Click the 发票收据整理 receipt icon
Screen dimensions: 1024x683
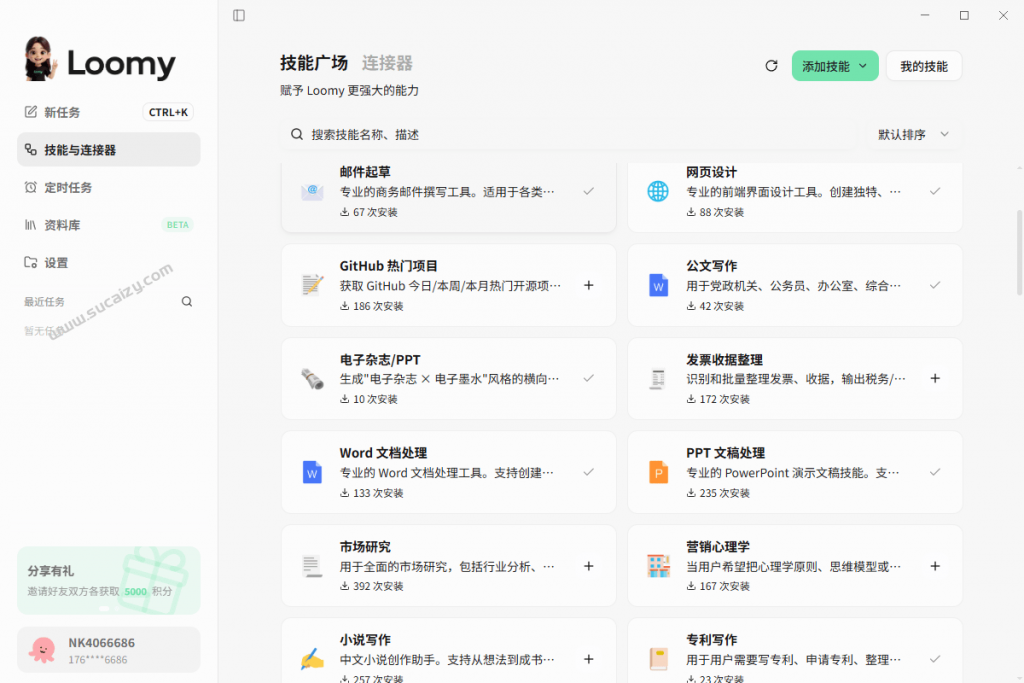click(x=658, y=379)
